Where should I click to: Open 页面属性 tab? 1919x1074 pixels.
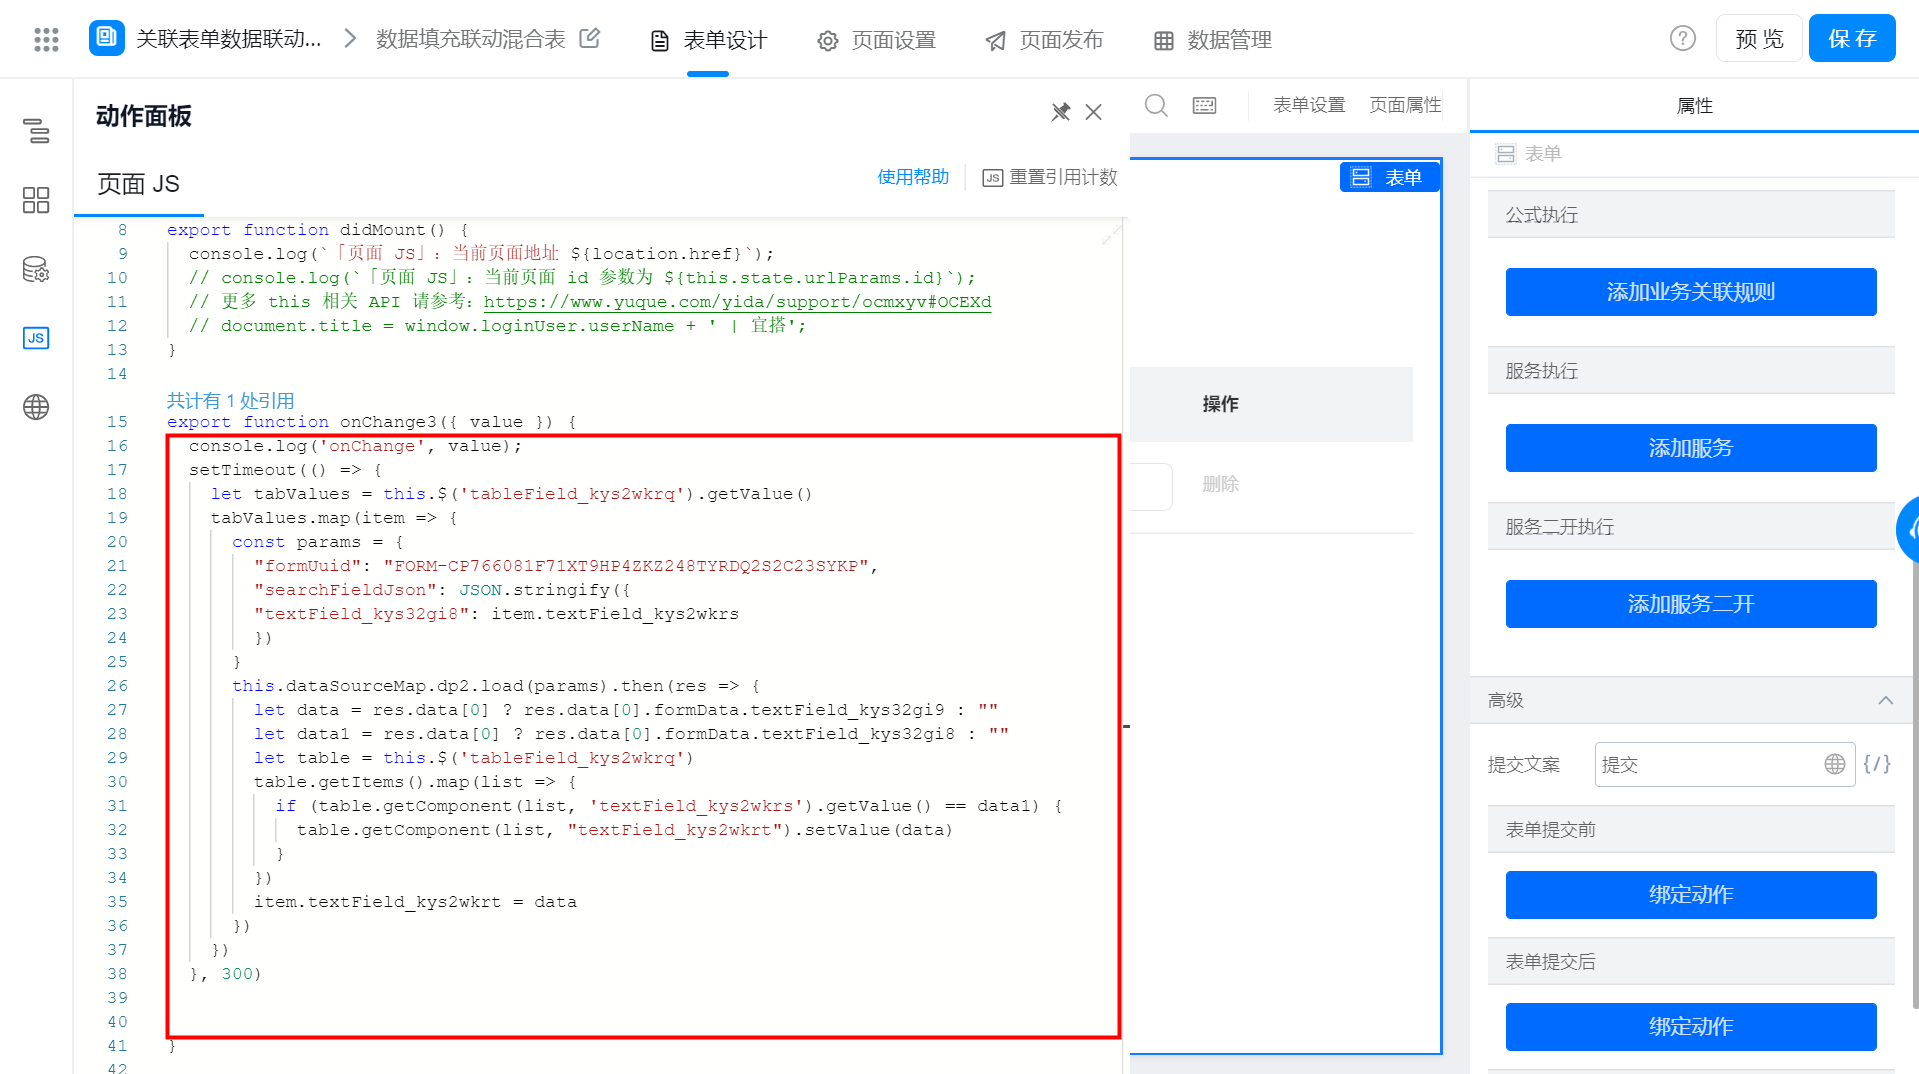pyautogui.click(x=1405, y=105)
